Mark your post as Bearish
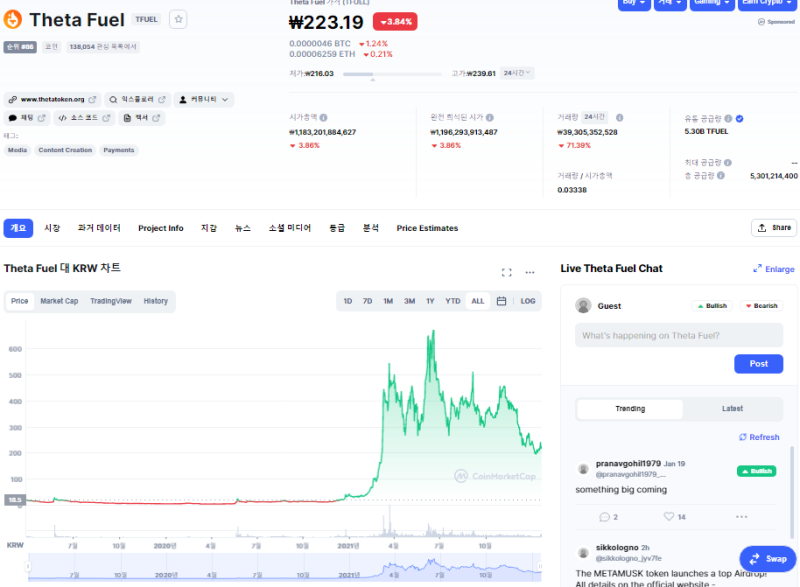This screenshot has width=800, height=587. [762, 306]
